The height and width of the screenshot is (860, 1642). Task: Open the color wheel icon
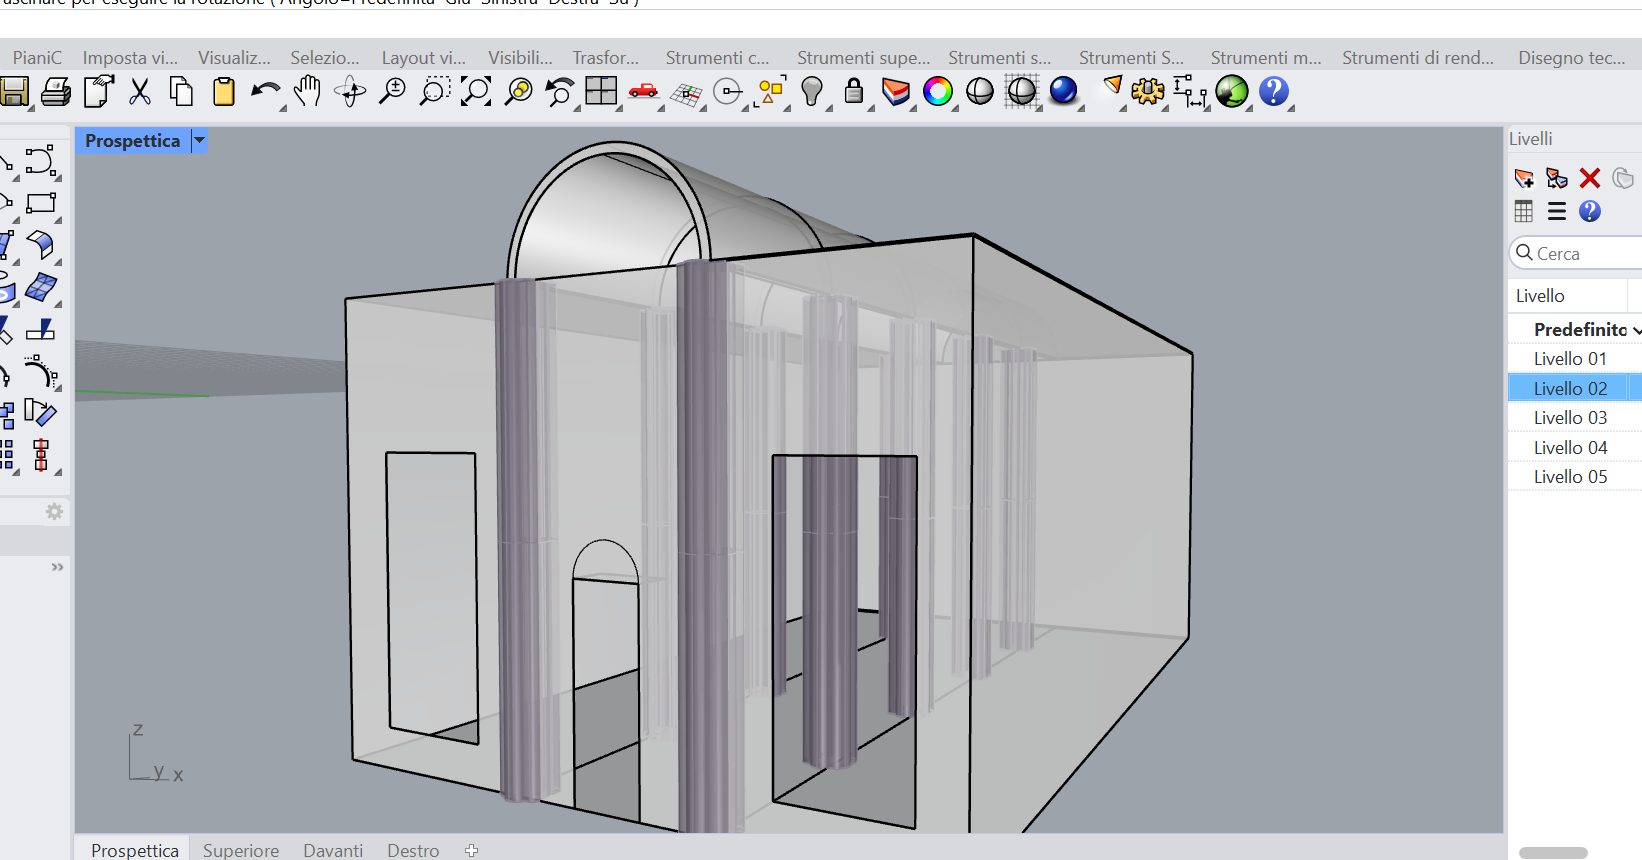tap(937, 92)
